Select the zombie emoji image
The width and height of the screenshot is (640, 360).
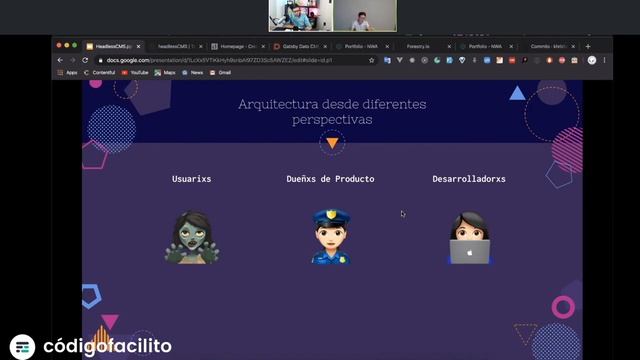pyautogui.click(x=192, y=237)
